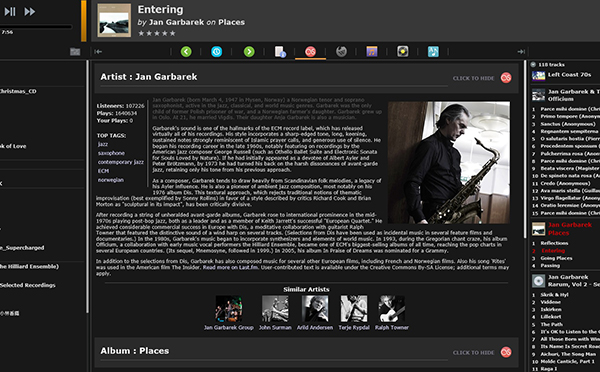Collapse left panel with left-bar arrow
600x372 pixels.
98,51
